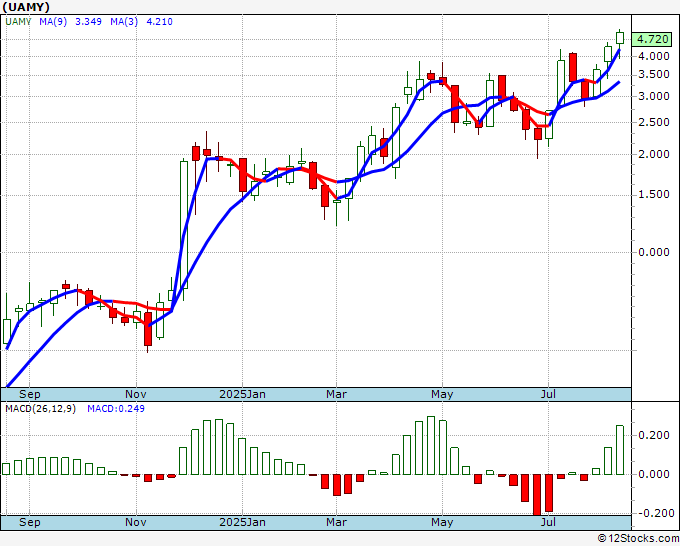Click the MA(3) legend label
The height and width of the screenshot is (546, 680).
point(124,22)
